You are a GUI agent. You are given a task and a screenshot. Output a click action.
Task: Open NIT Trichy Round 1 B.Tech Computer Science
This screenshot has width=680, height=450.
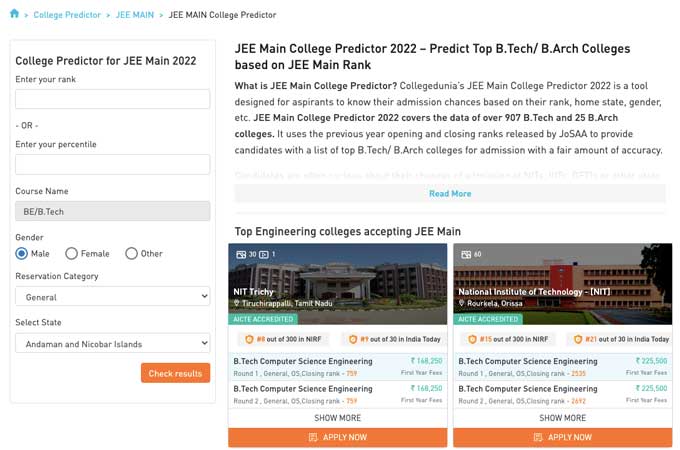(338, 367)
